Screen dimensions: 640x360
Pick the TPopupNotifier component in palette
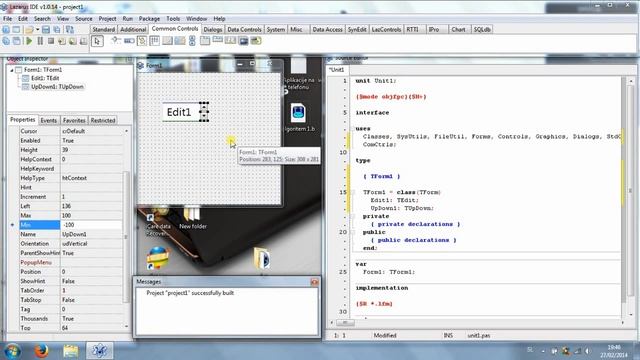coord(256,40)
